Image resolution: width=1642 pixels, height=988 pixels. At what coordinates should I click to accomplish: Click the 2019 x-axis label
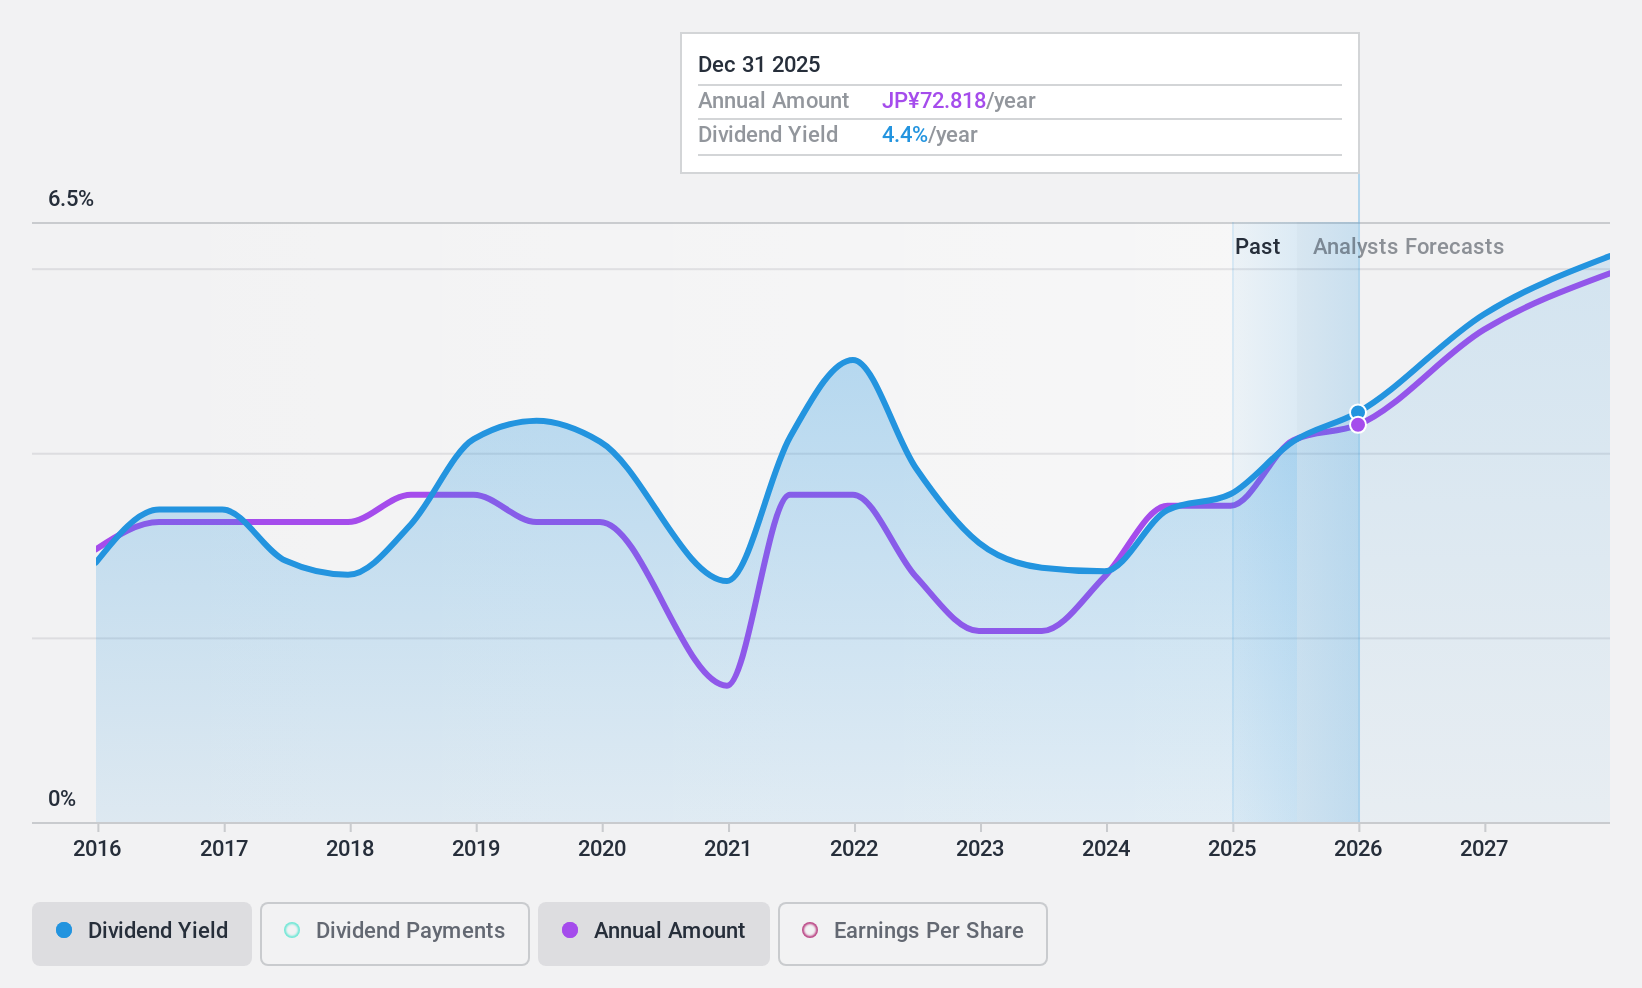pyautogui.click(x=476, y=849)
